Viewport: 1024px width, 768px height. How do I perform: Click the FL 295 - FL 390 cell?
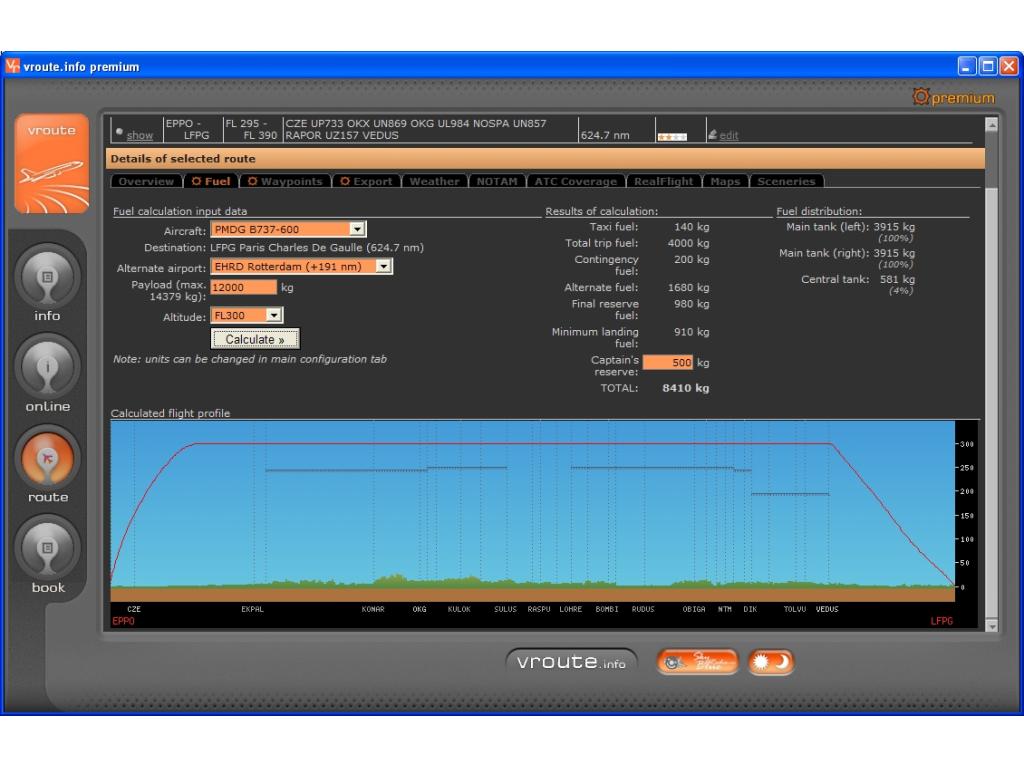click(252, 129)
